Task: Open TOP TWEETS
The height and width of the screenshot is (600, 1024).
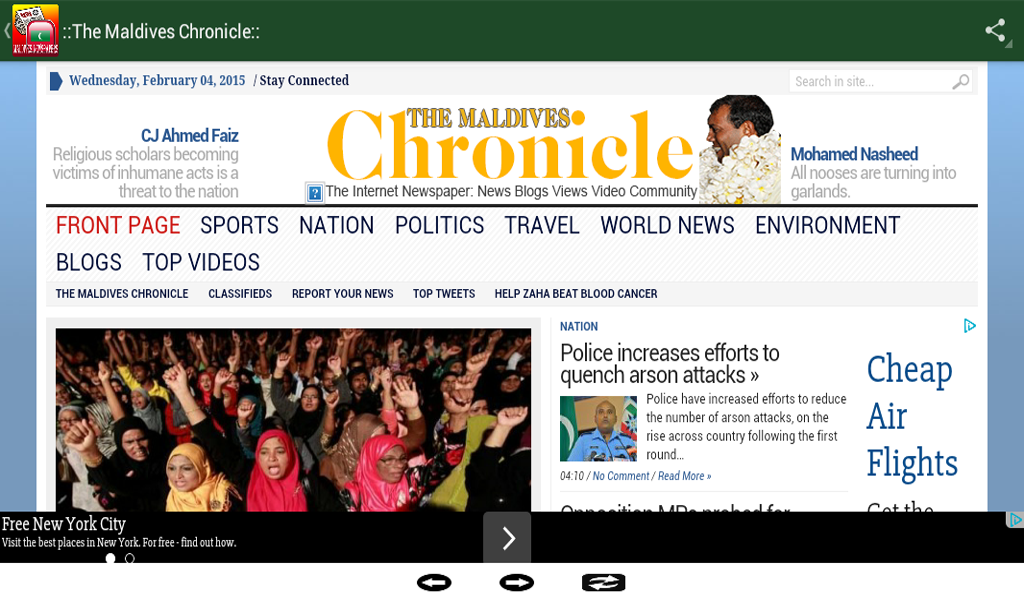Action: click(444, 294)
